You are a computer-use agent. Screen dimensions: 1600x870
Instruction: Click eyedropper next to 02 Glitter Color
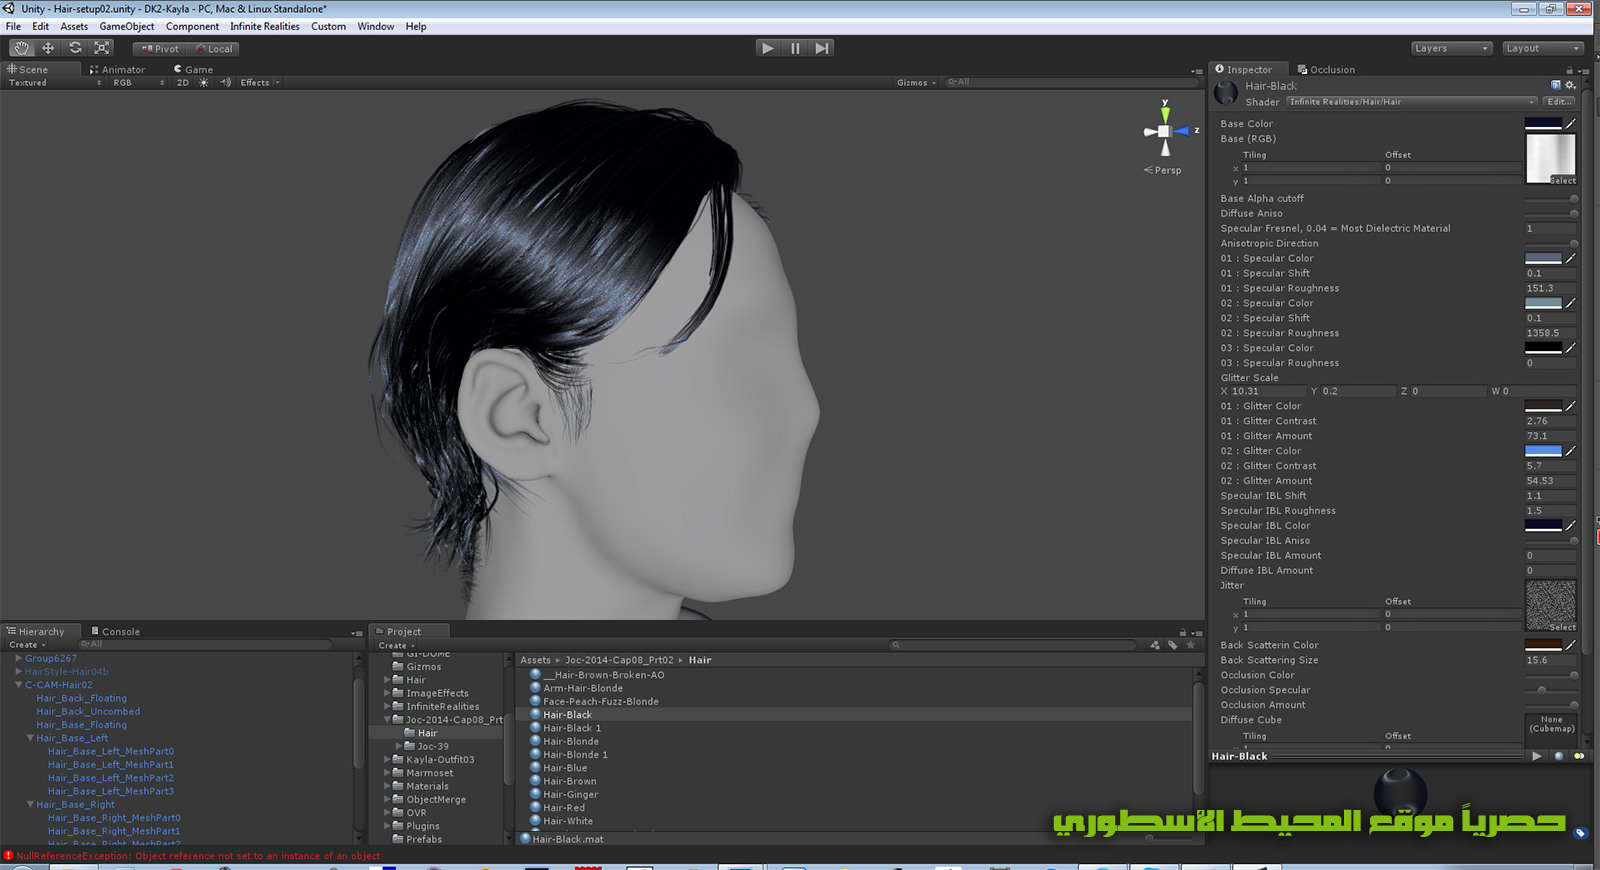pos(1571,451)
